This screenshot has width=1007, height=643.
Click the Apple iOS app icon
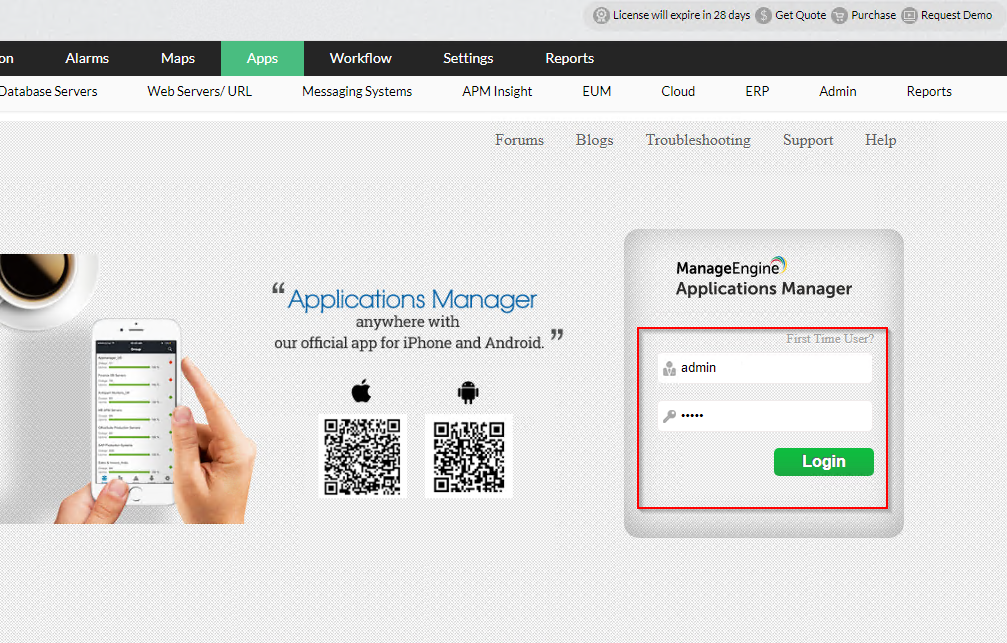pyautogui.click(x=362, y=391)
